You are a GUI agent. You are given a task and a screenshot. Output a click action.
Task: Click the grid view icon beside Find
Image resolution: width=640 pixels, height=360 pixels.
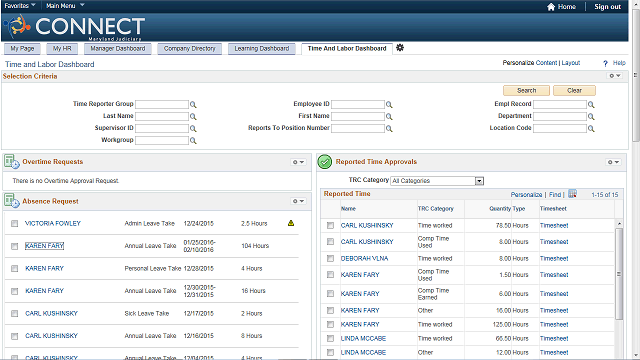pyautogui.click(x=572, y=194)
